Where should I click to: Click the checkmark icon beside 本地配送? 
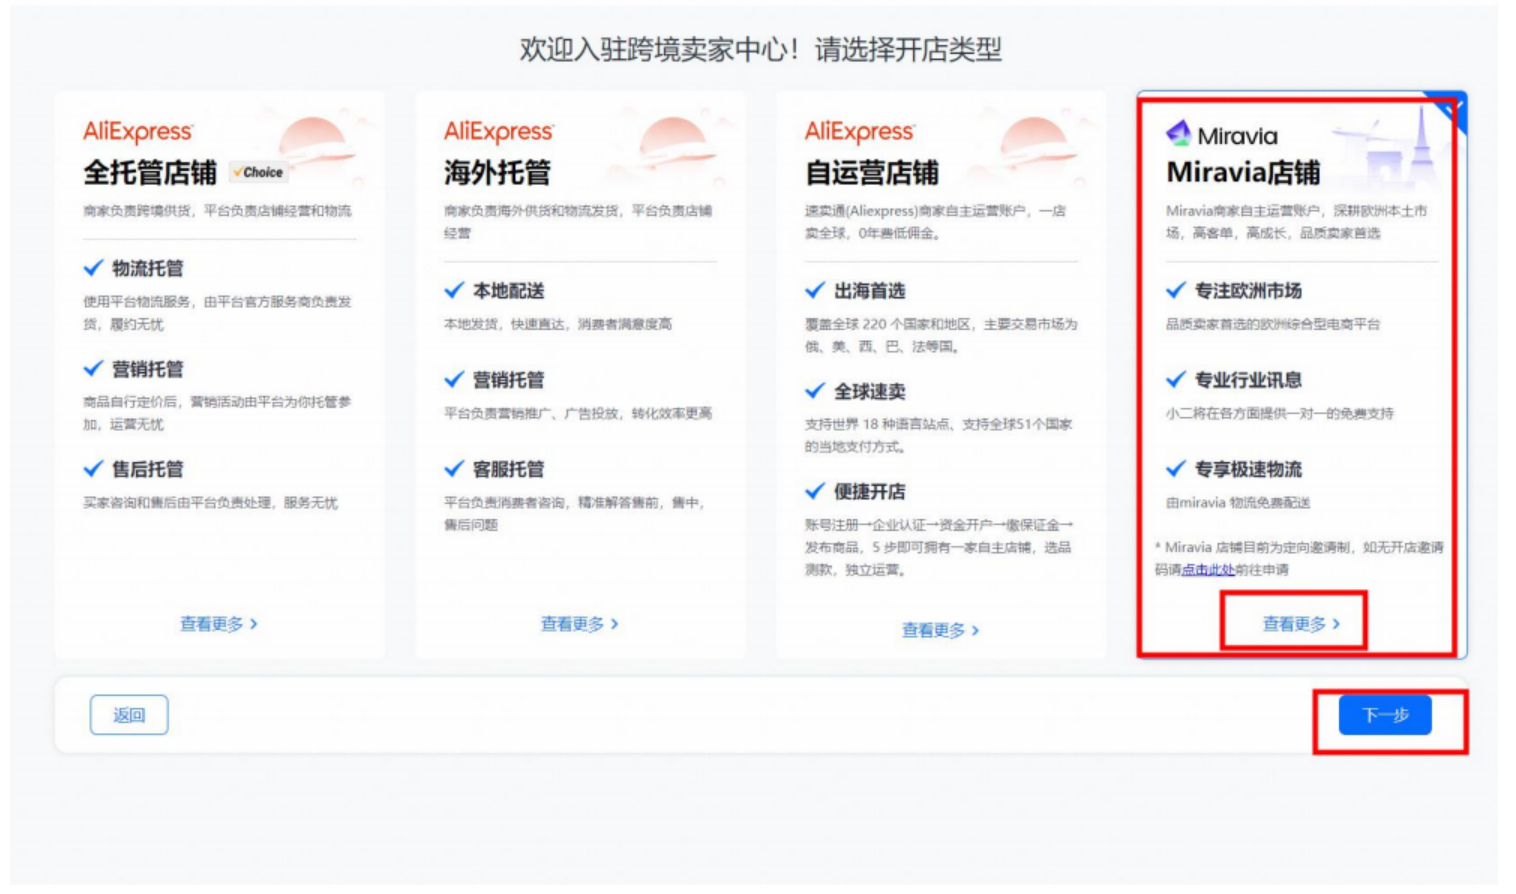(x=454, y=290)
